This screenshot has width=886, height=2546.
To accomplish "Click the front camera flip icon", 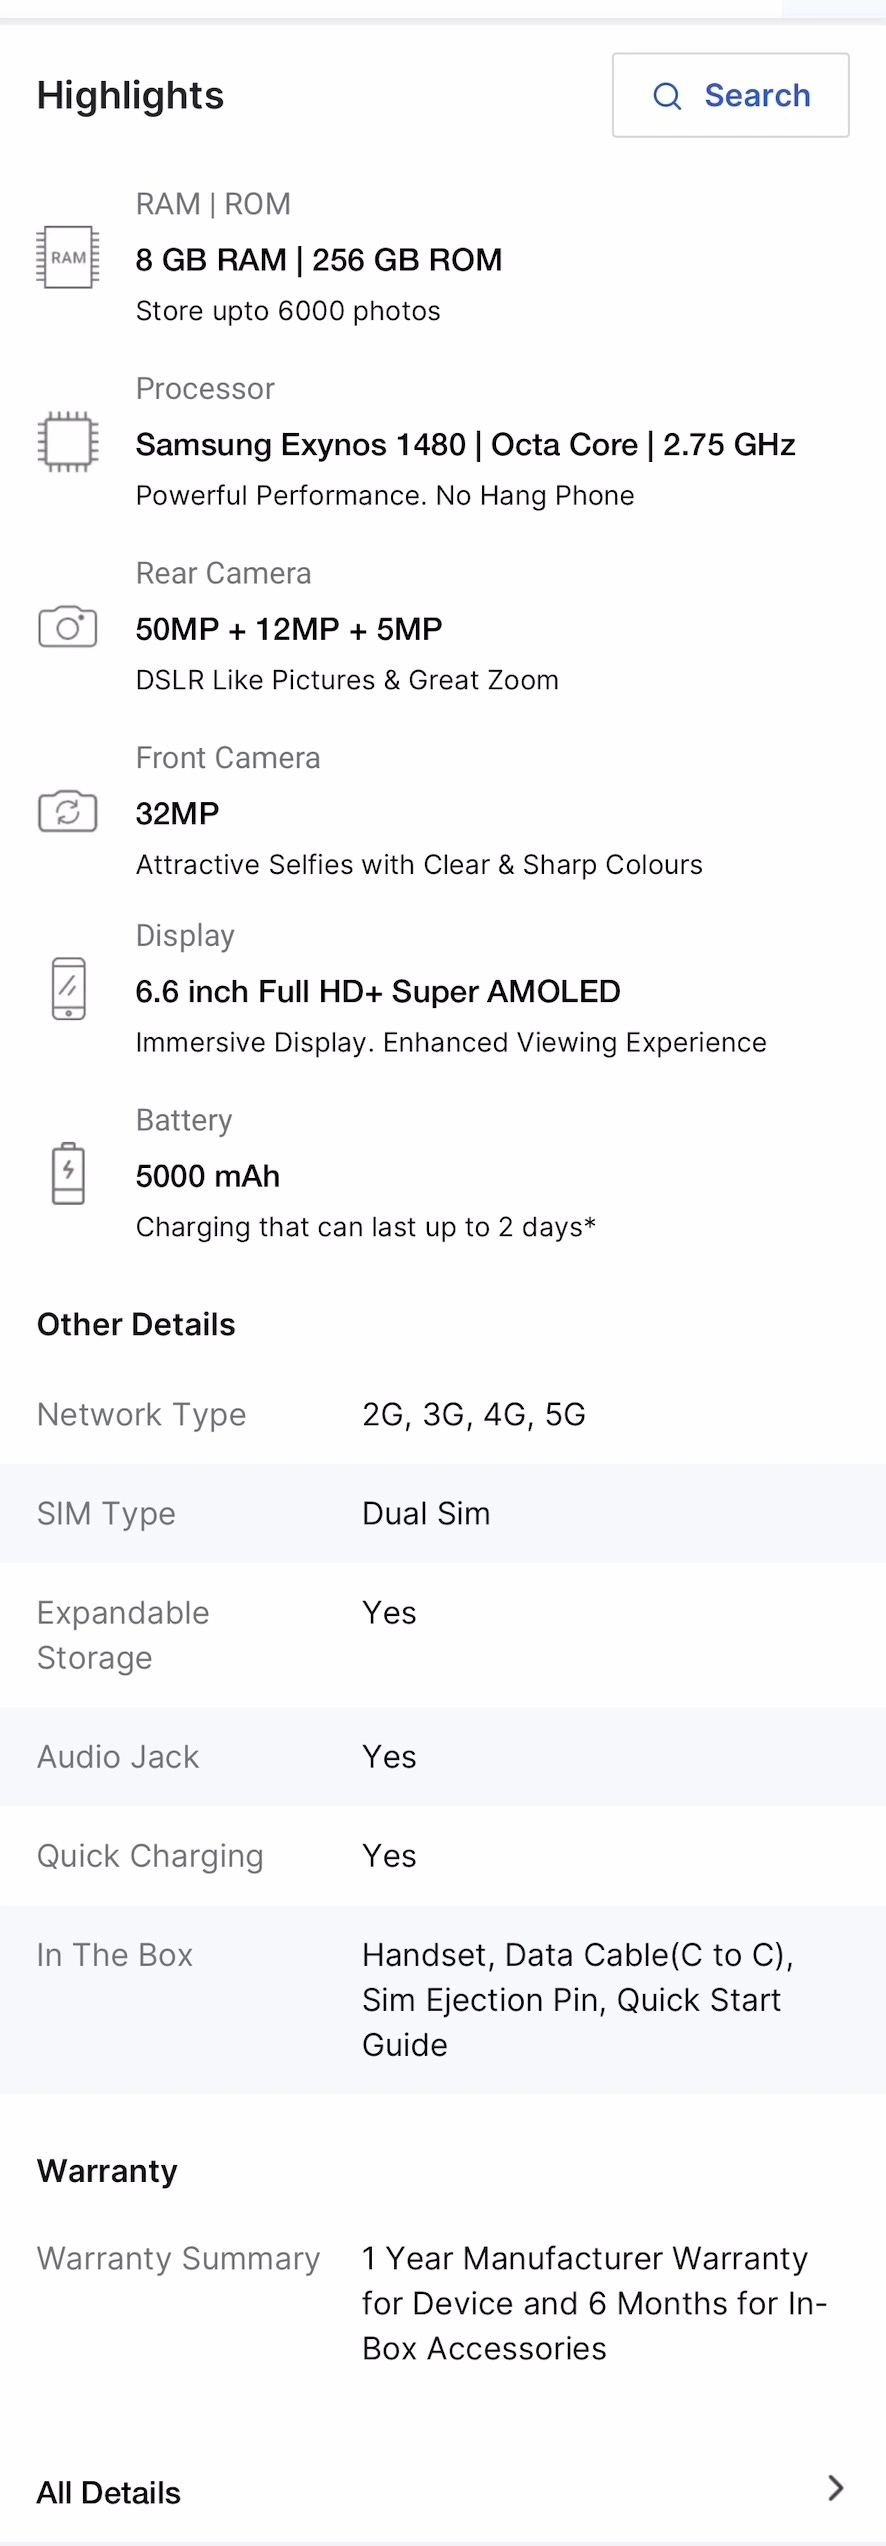I will tap(68, 811).
